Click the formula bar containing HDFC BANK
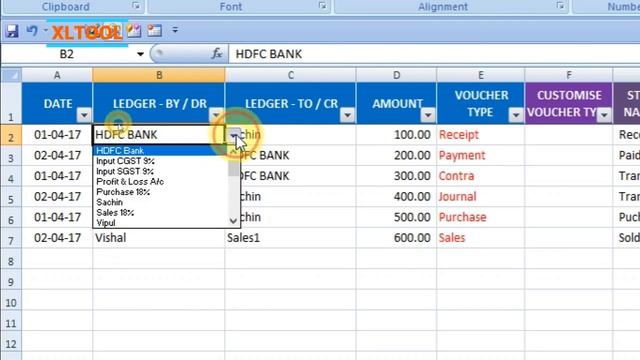This screenshot has width=640, height=360. pyautogui.click(x=434, y=54)
